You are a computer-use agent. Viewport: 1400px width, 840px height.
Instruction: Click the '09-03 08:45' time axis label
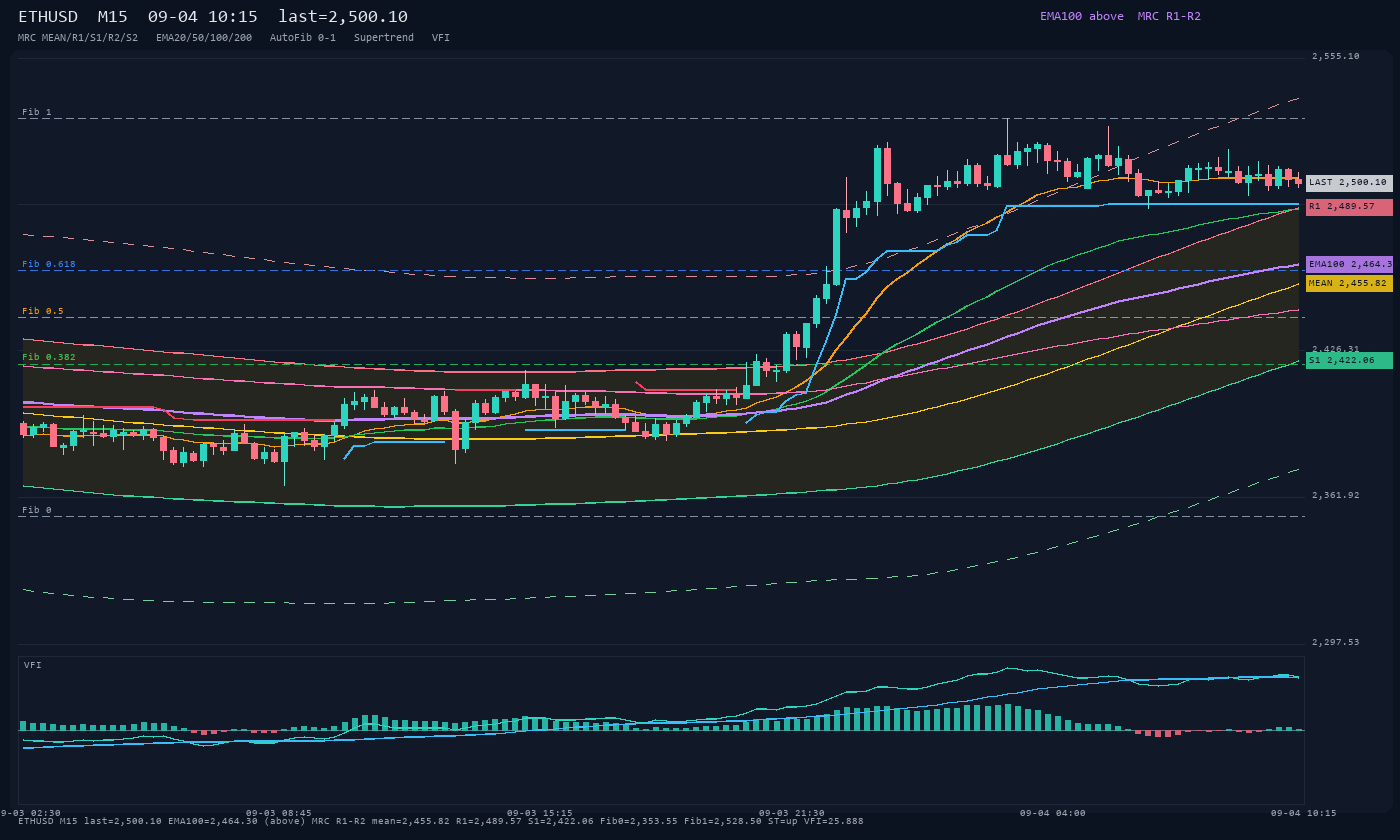tap(279, 813)
